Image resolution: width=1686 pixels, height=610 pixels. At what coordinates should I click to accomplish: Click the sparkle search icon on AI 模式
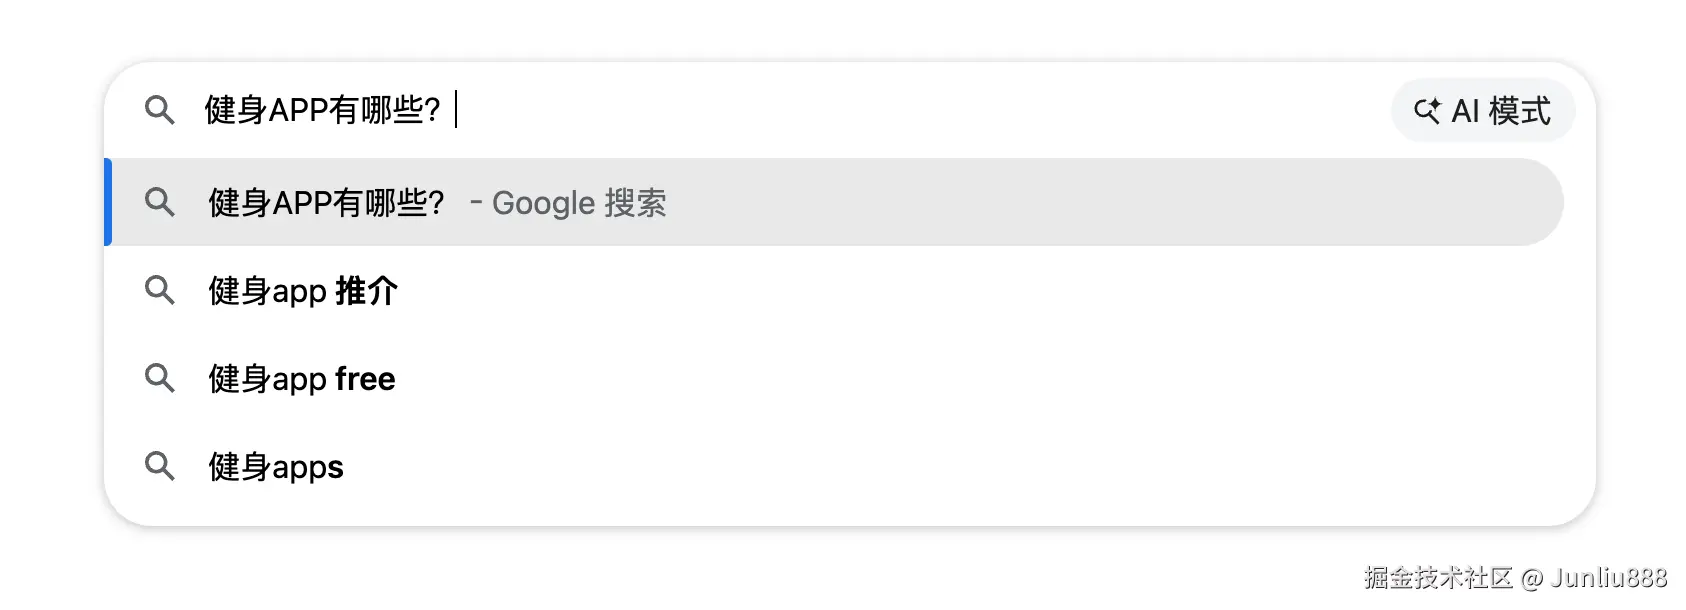[1427, 111]
